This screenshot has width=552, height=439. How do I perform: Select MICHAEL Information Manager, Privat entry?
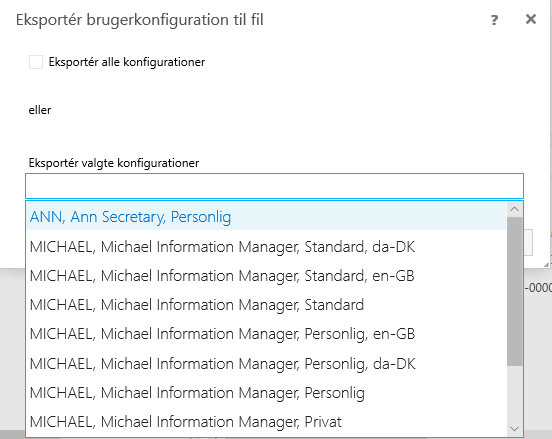pos(266,422)
